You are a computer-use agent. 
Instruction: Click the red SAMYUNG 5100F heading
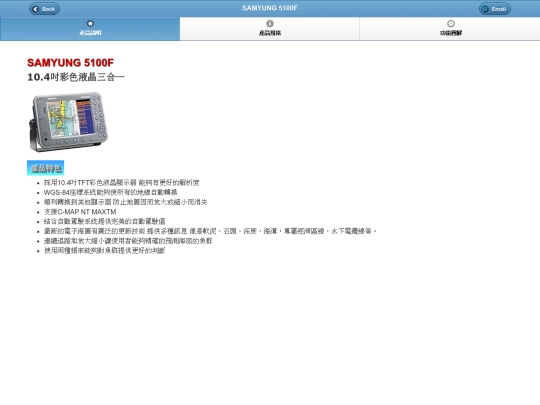point(70,63)
